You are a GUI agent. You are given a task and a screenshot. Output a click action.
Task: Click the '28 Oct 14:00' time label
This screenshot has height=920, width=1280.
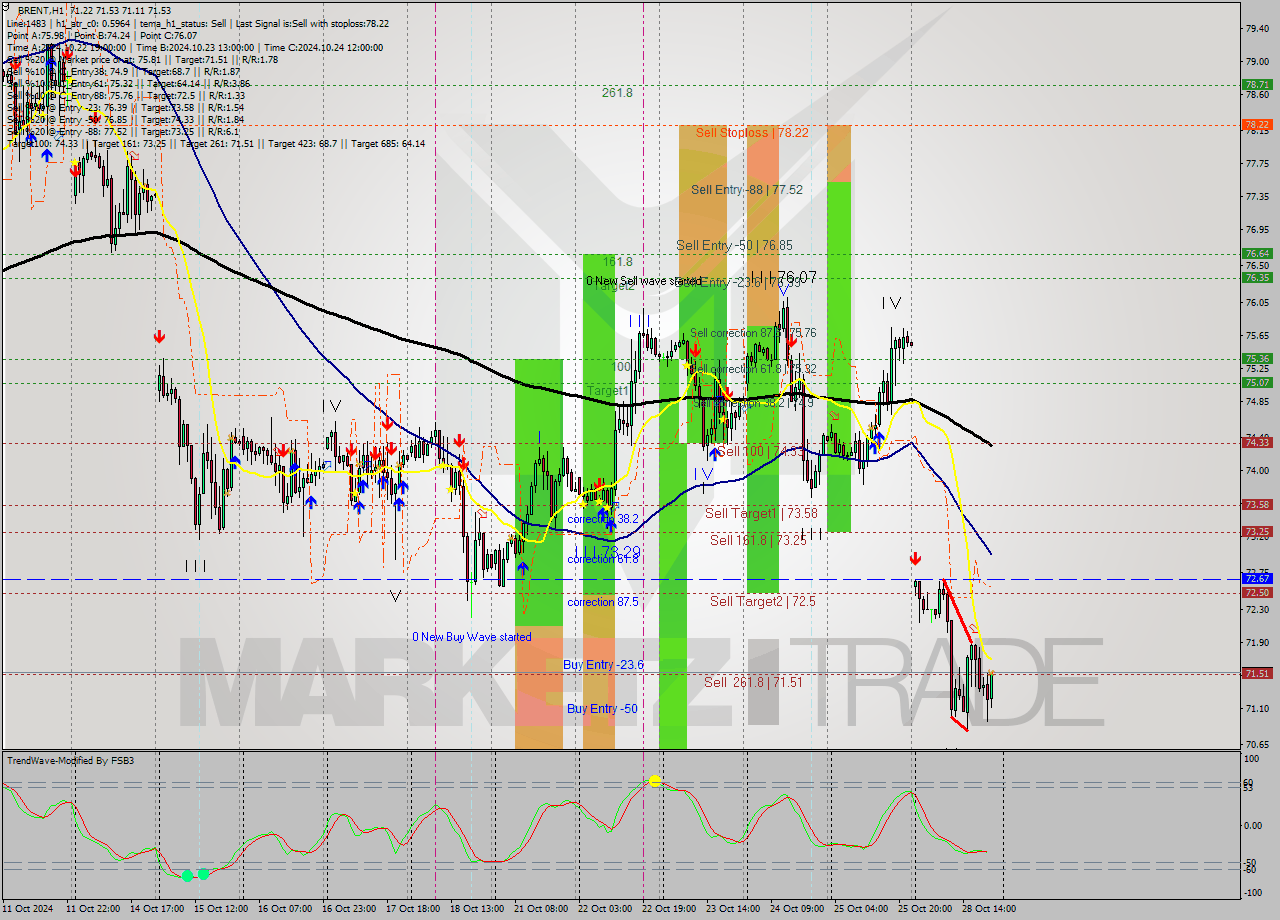click(988, 908)
